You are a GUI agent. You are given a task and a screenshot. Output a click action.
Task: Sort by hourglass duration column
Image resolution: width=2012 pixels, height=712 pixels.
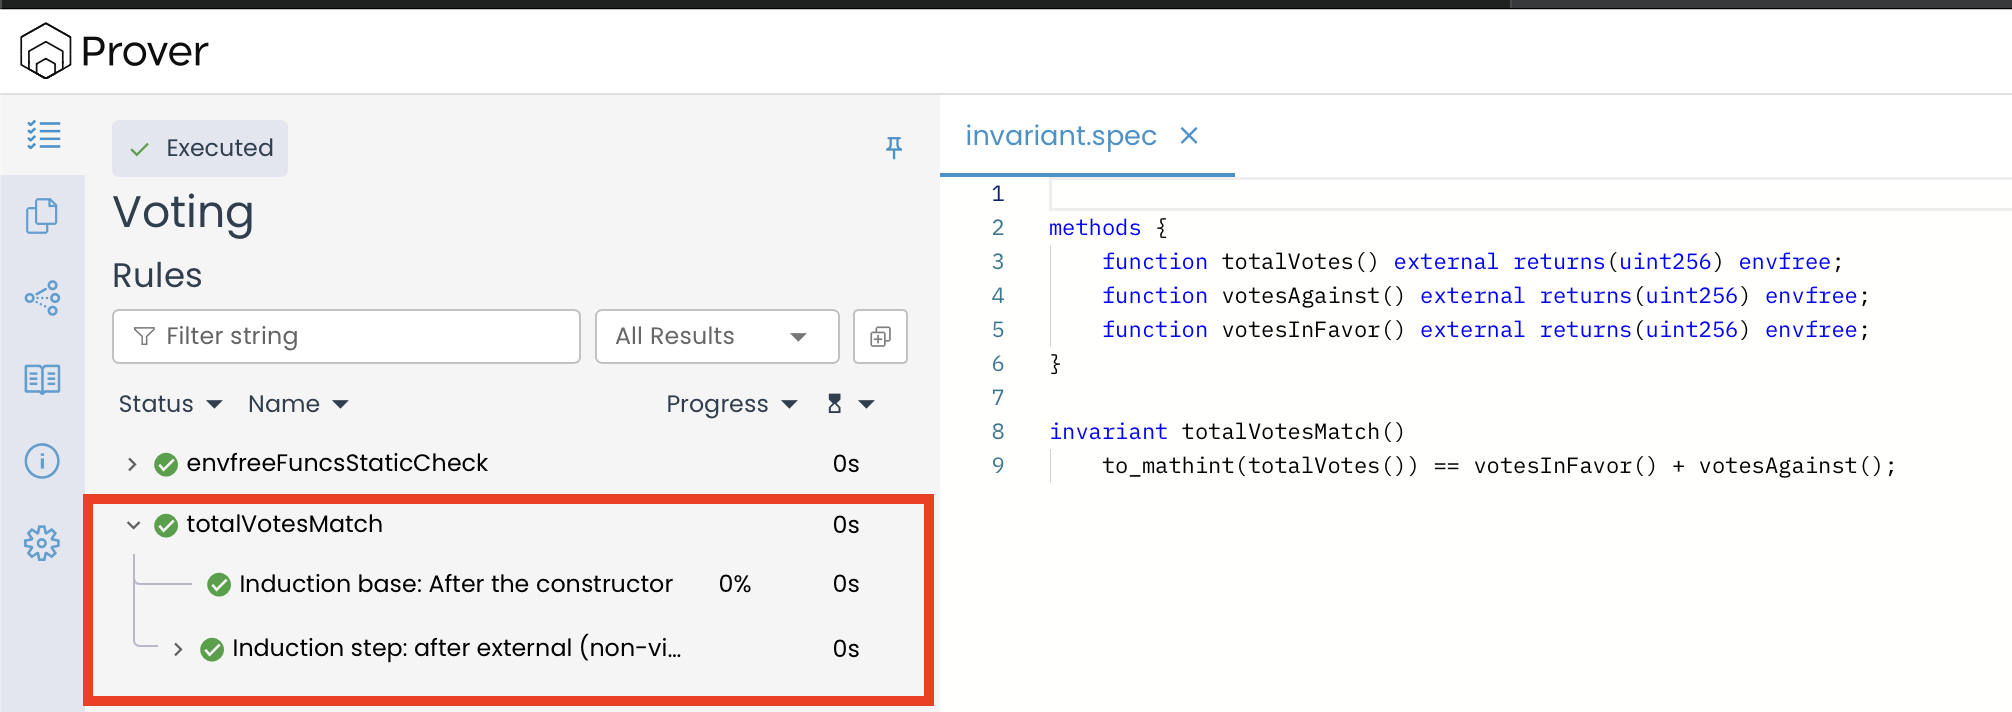tap(849, 404)
